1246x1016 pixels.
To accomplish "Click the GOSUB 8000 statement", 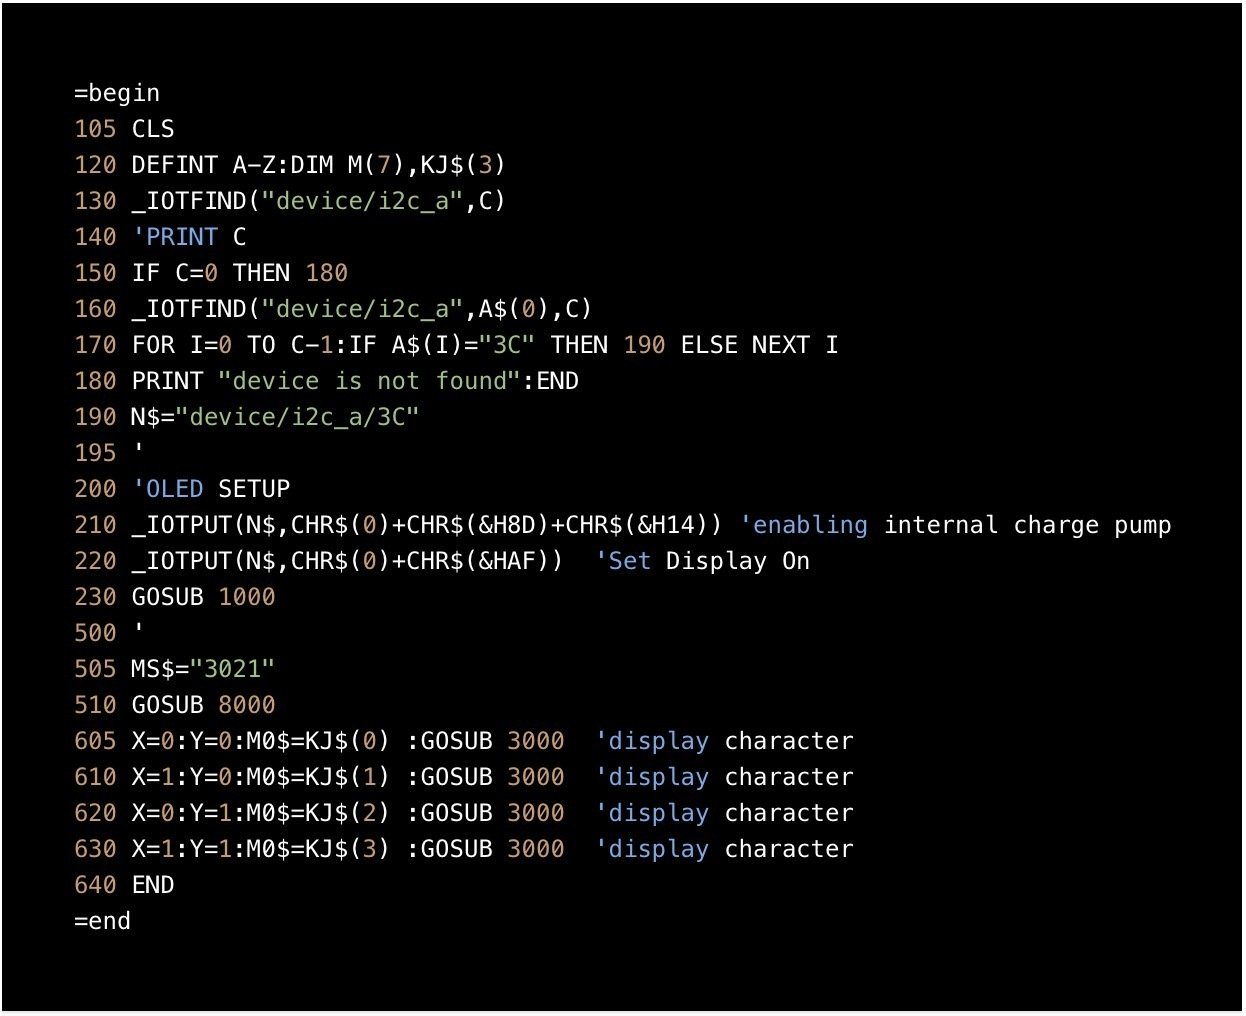I will coord(203,705).
